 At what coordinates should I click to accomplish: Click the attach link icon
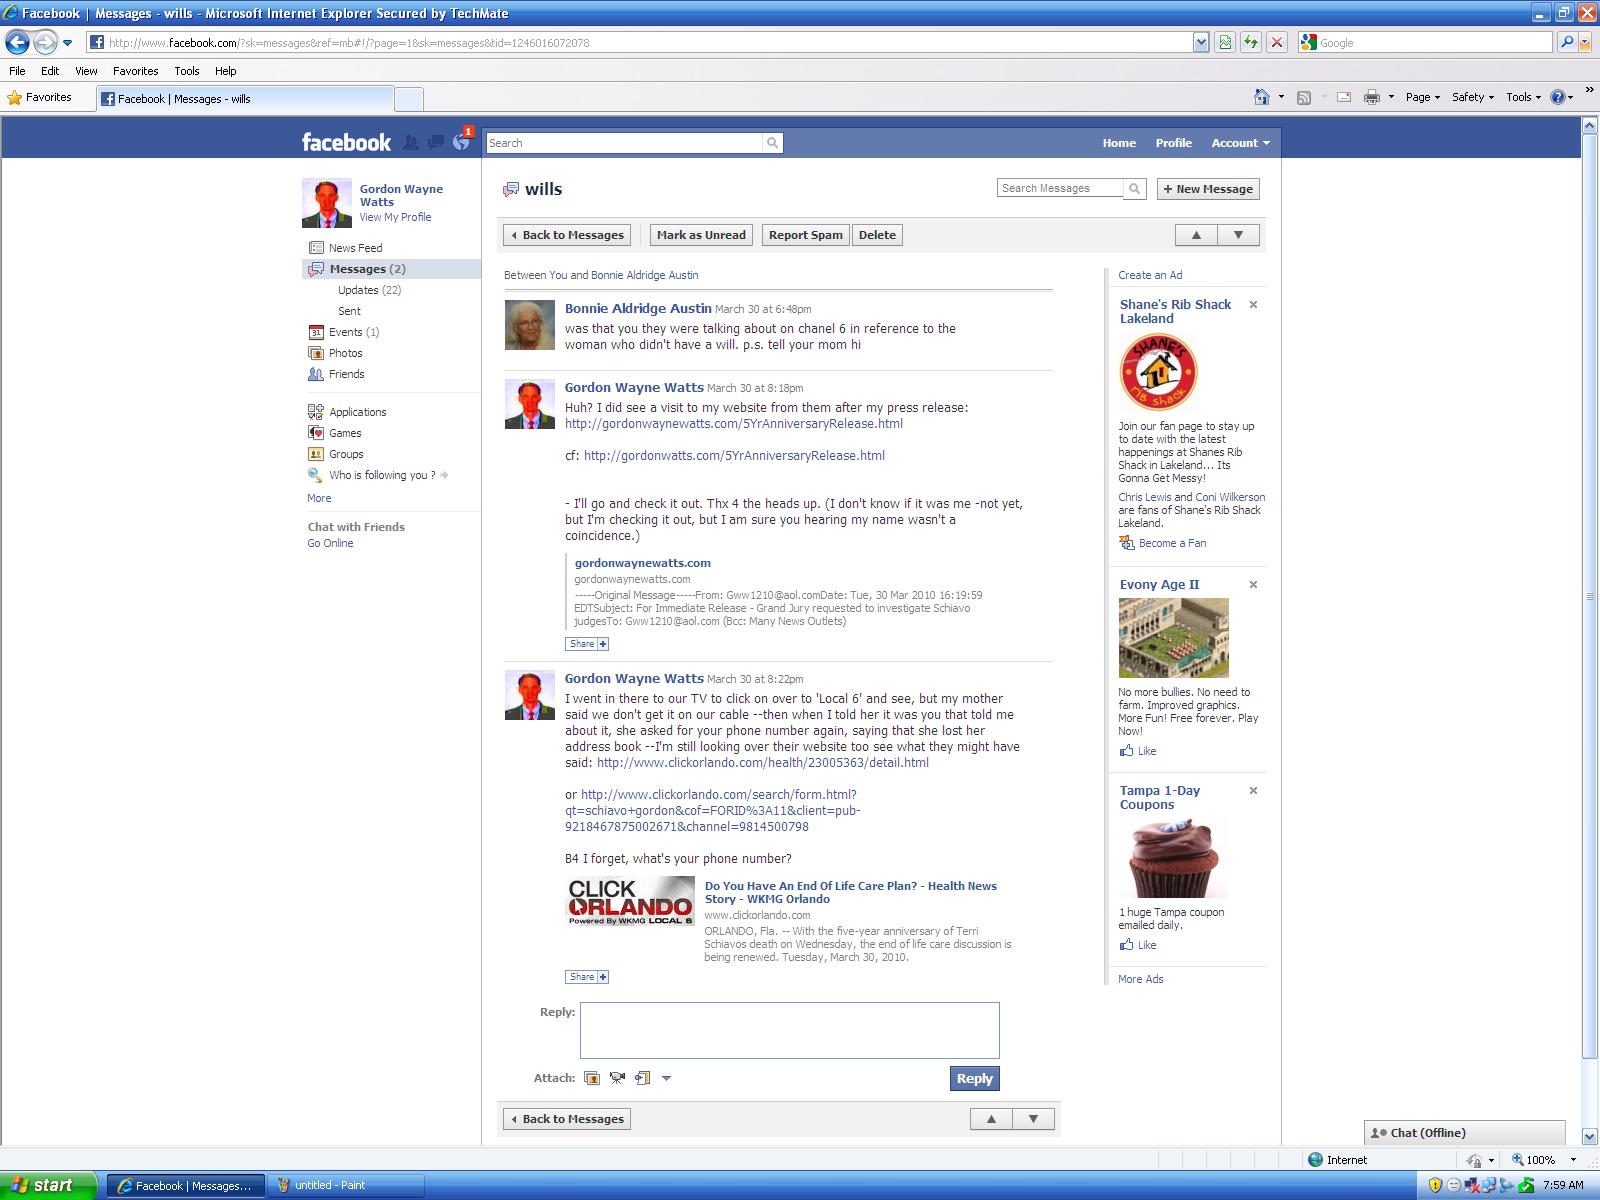point(642,1078)
